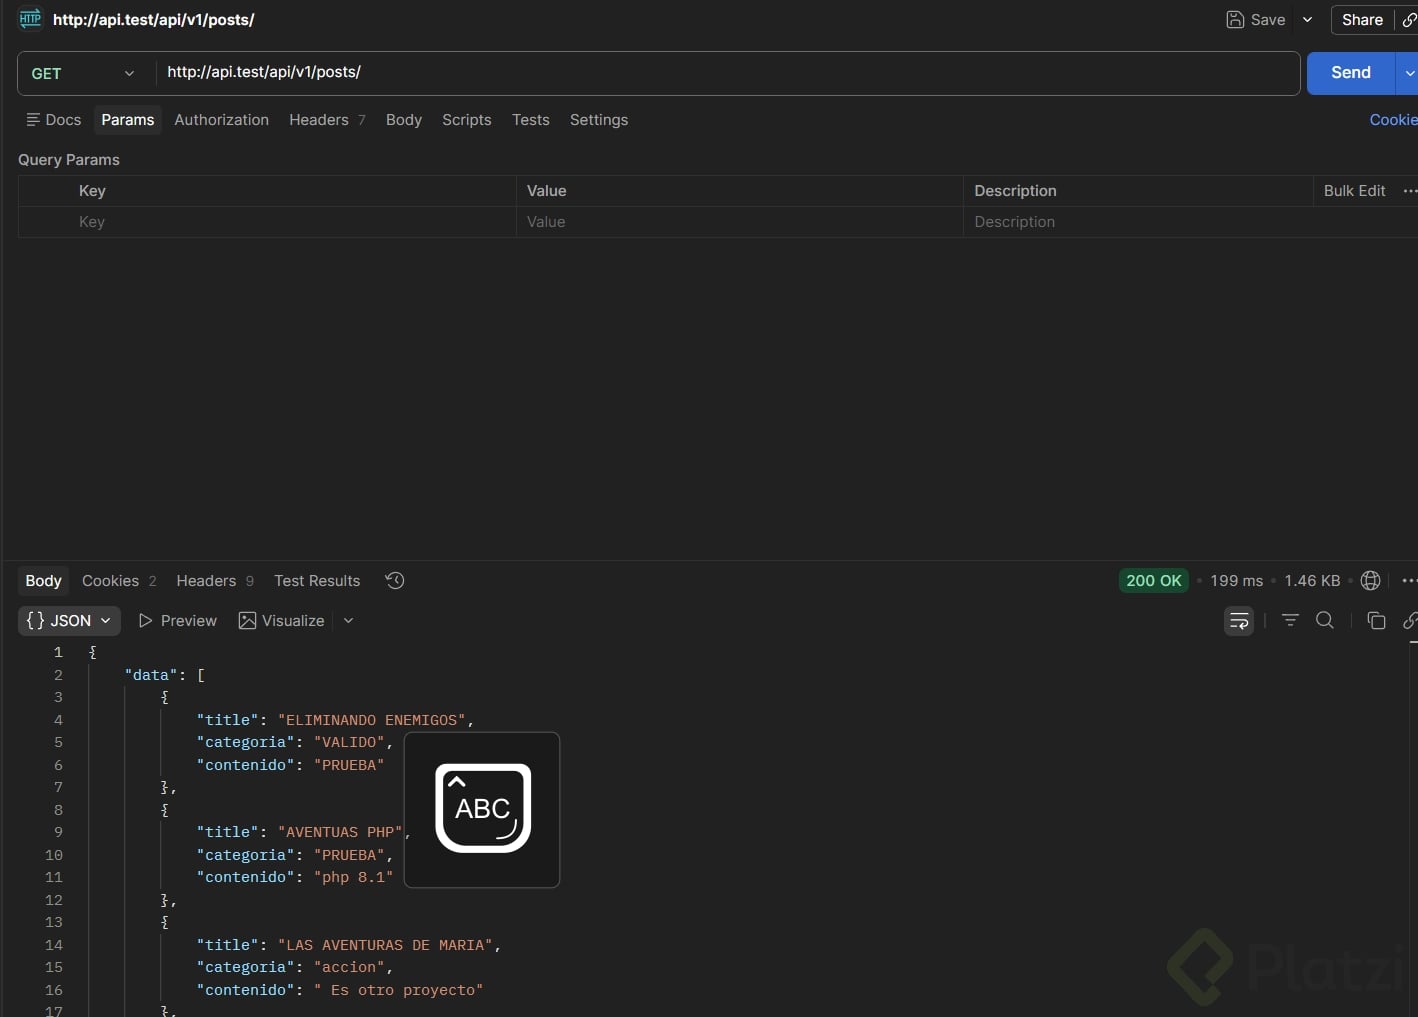1418x1017 pixels.
Task: Click the Value placeholder cell in Query Params
Action: [740, 222]
